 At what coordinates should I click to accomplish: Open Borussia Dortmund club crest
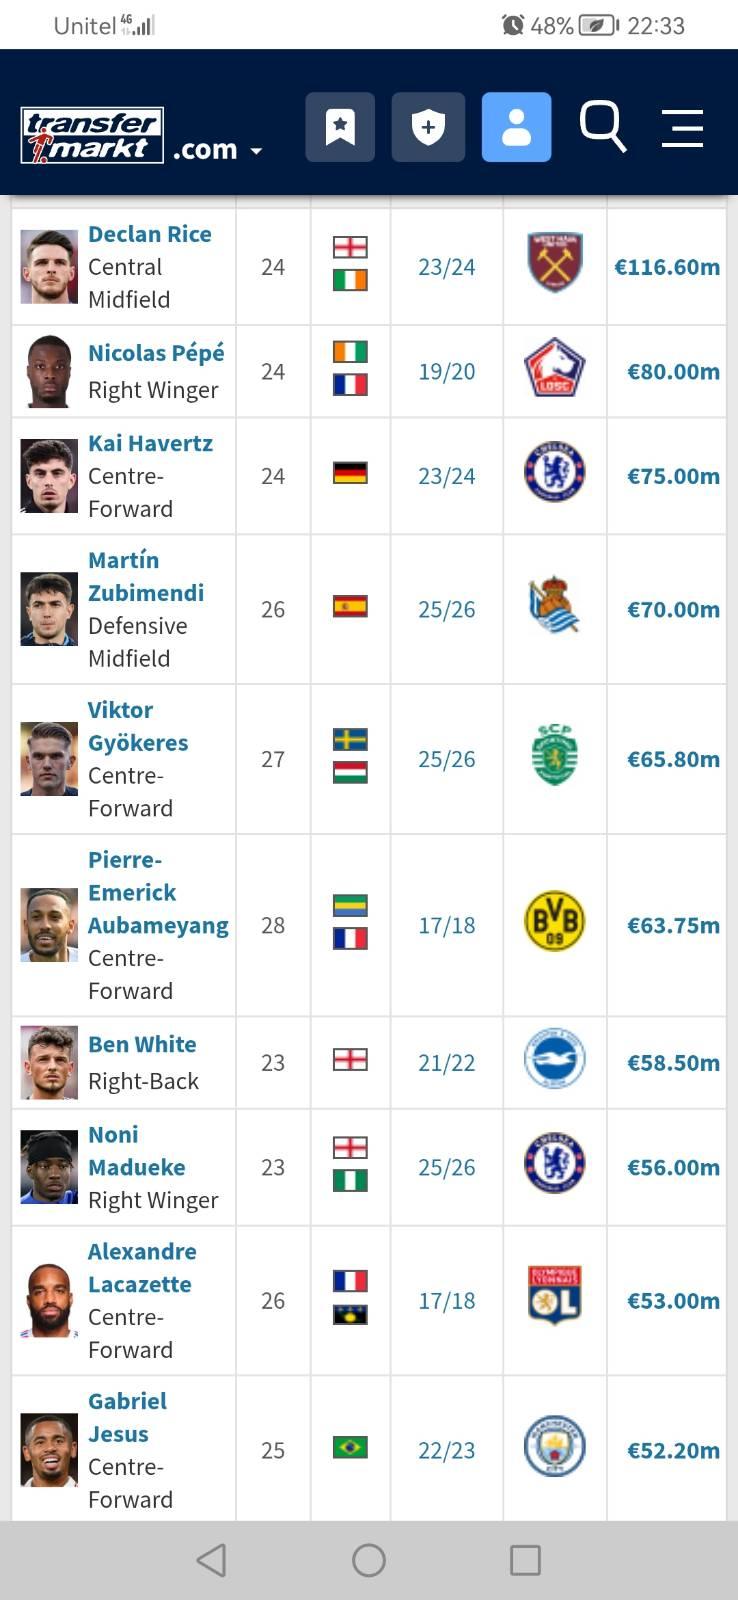pos(554,921)
